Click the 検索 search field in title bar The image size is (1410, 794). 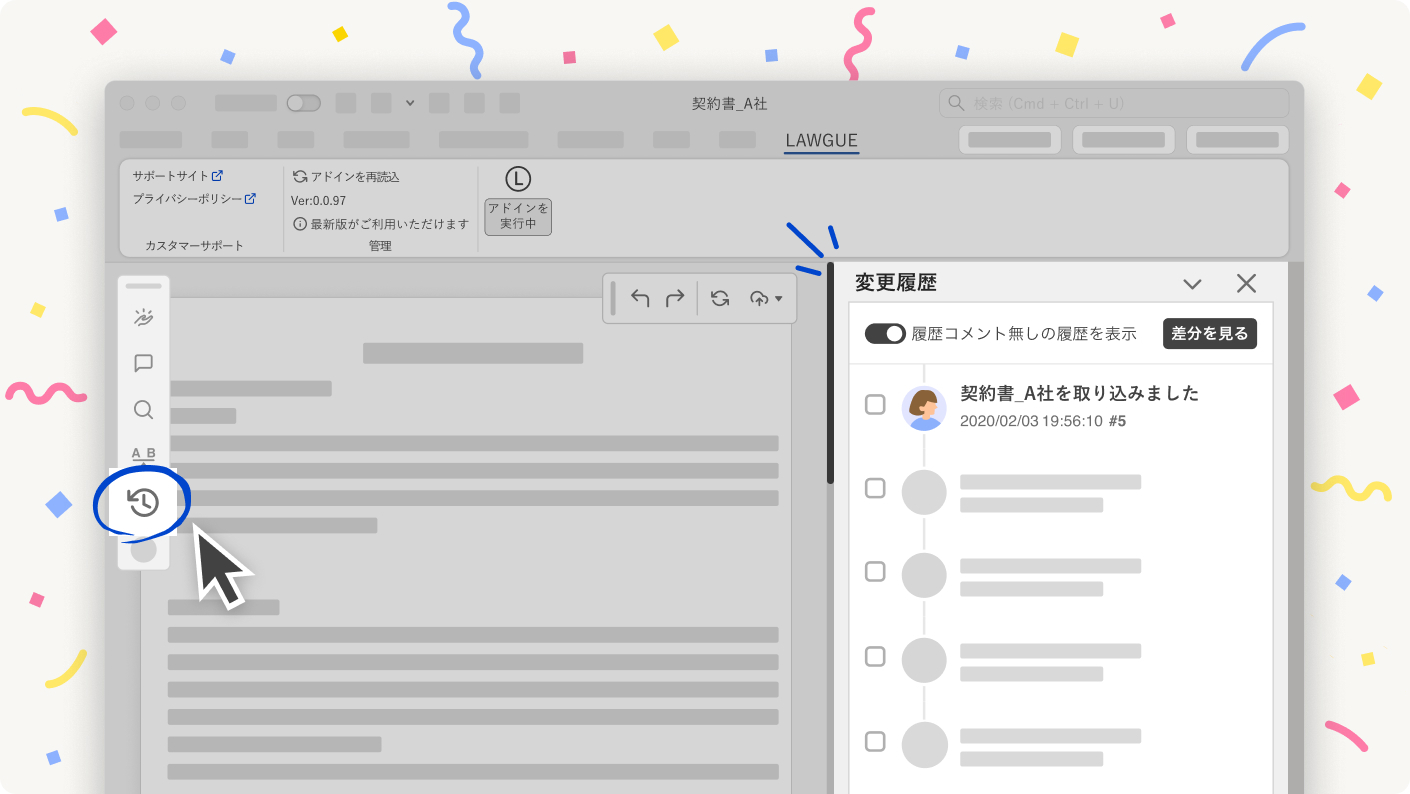(x=1114, y=103)
